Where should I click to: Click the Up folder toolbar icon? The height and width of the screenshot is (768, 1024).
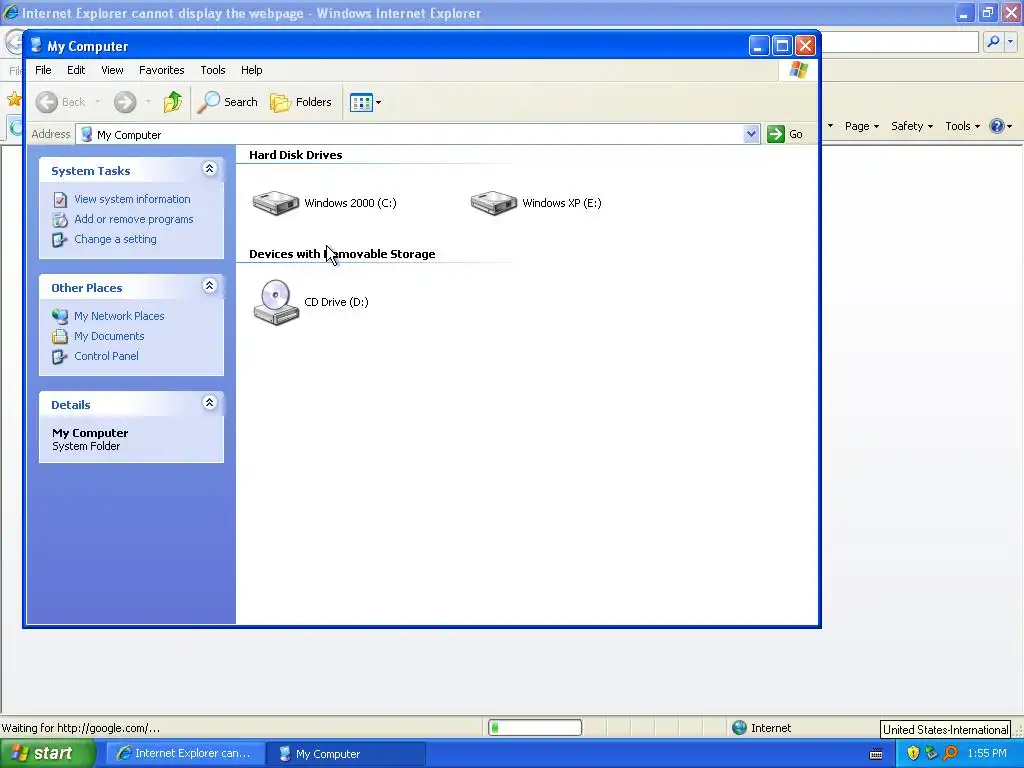(172, 102)
